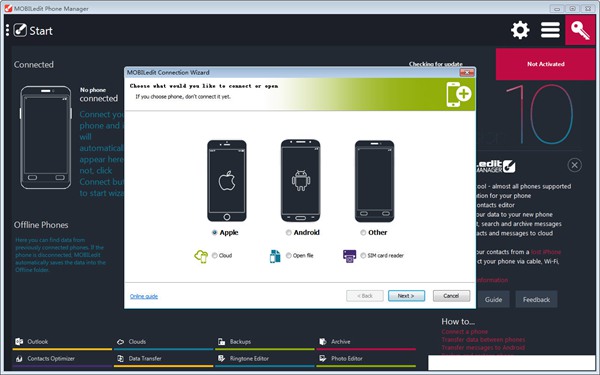This screenshot has width=600, height=375.
Task: Click the Apple phone image
Action: [x=227, y=181]
